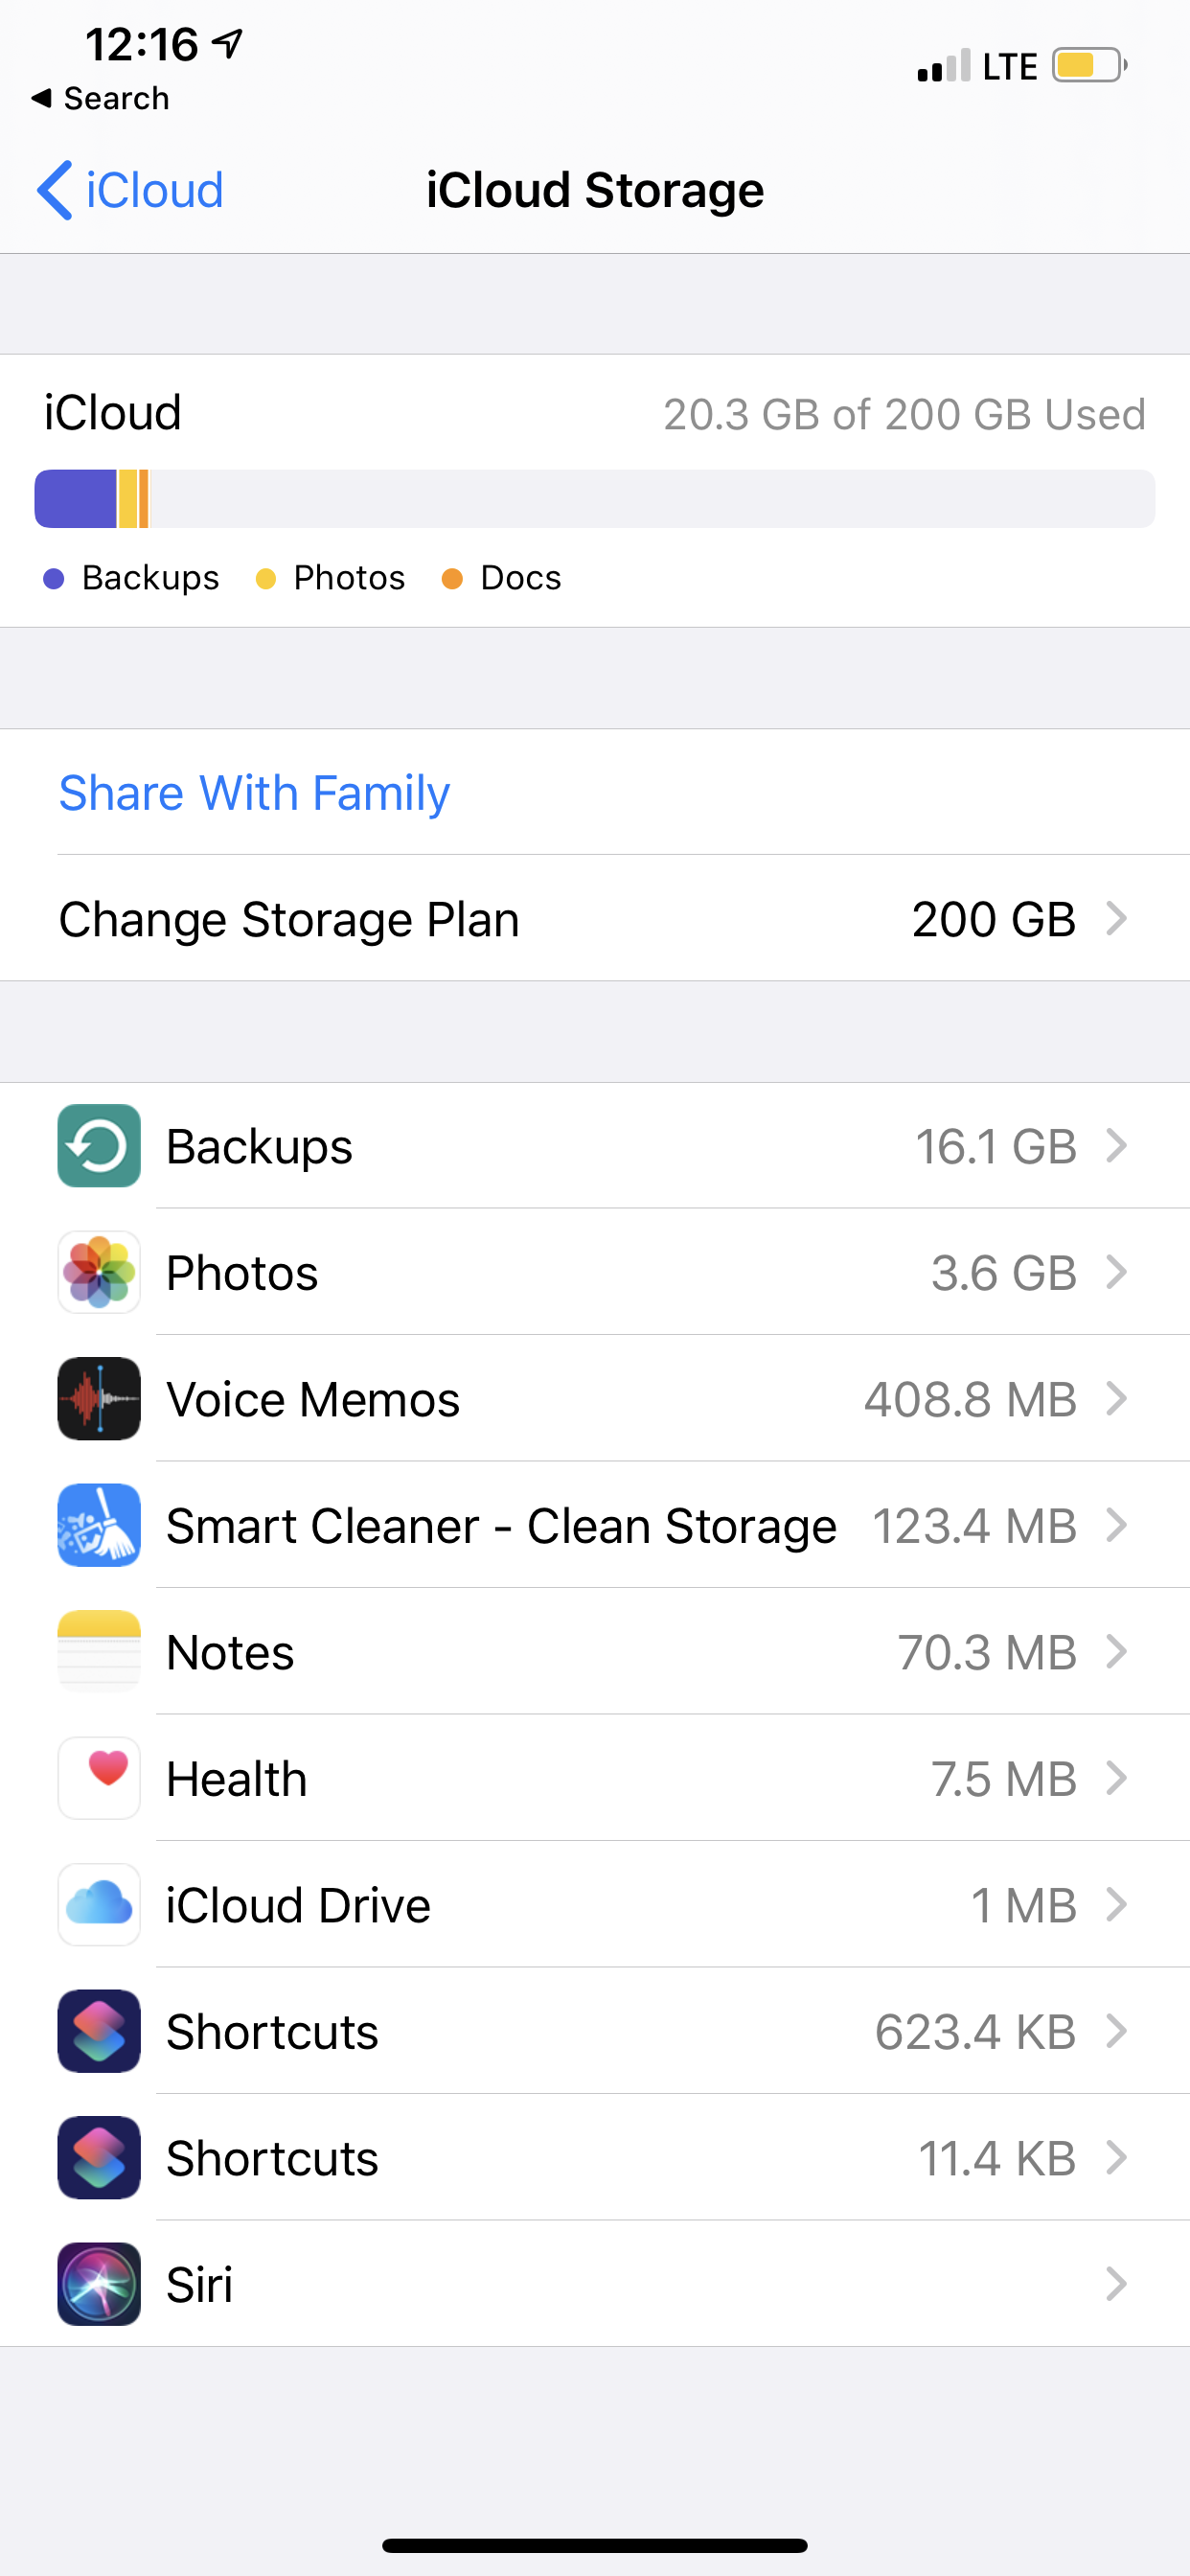1190x2576 pixels.
Task: Tap the Siri app icon
Action: [98, 2284]
